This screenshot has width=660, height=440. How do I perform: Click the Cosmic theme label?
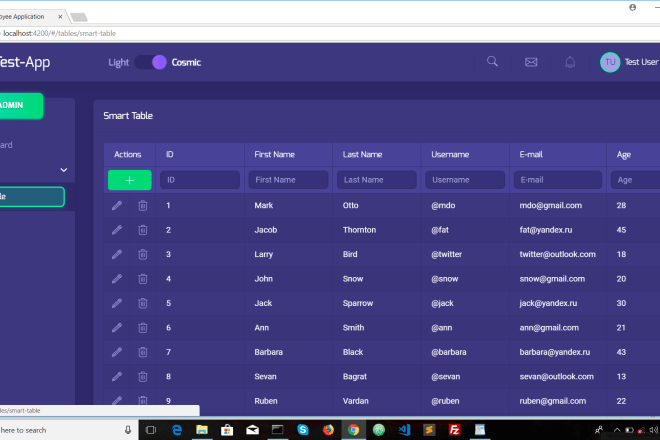[186, 62]
